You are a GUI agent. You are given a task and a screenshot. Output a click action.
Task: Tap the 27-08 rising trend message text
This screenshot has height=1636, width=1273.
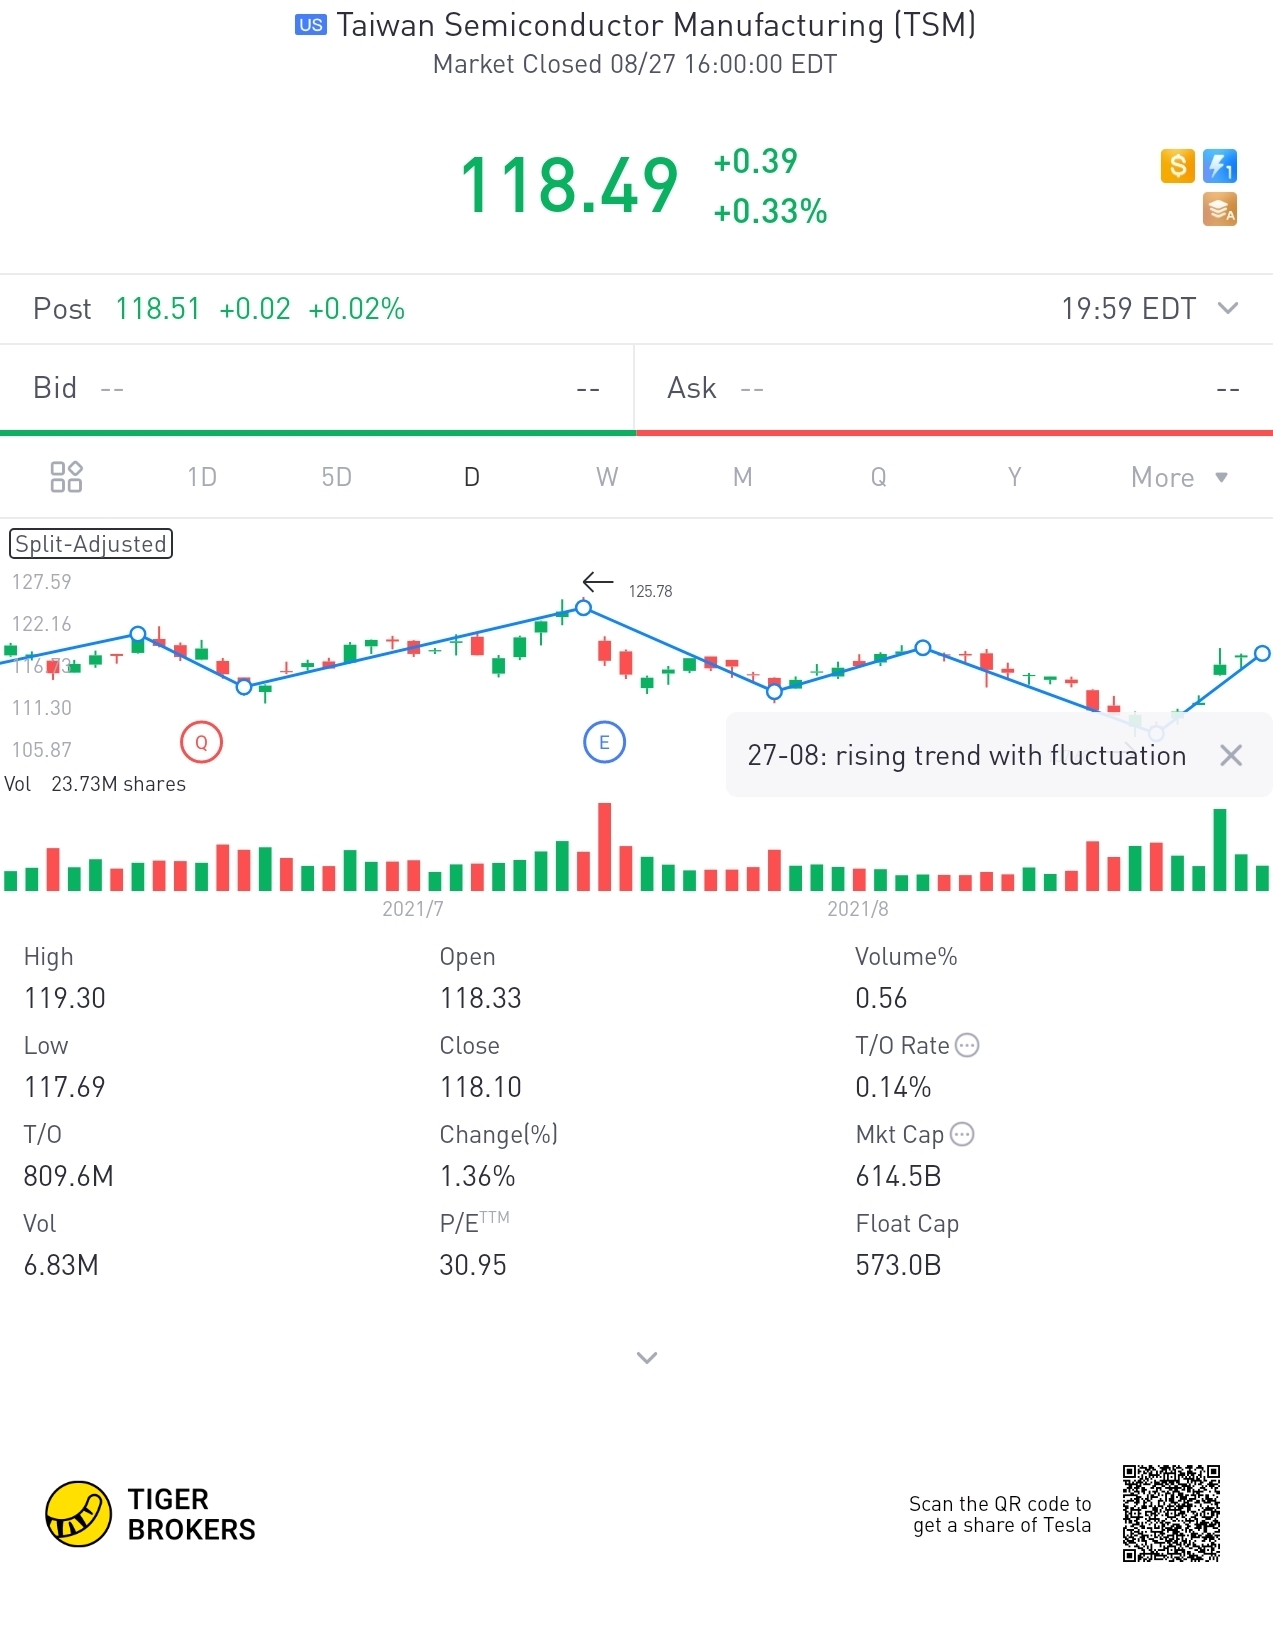click(967, 755)
